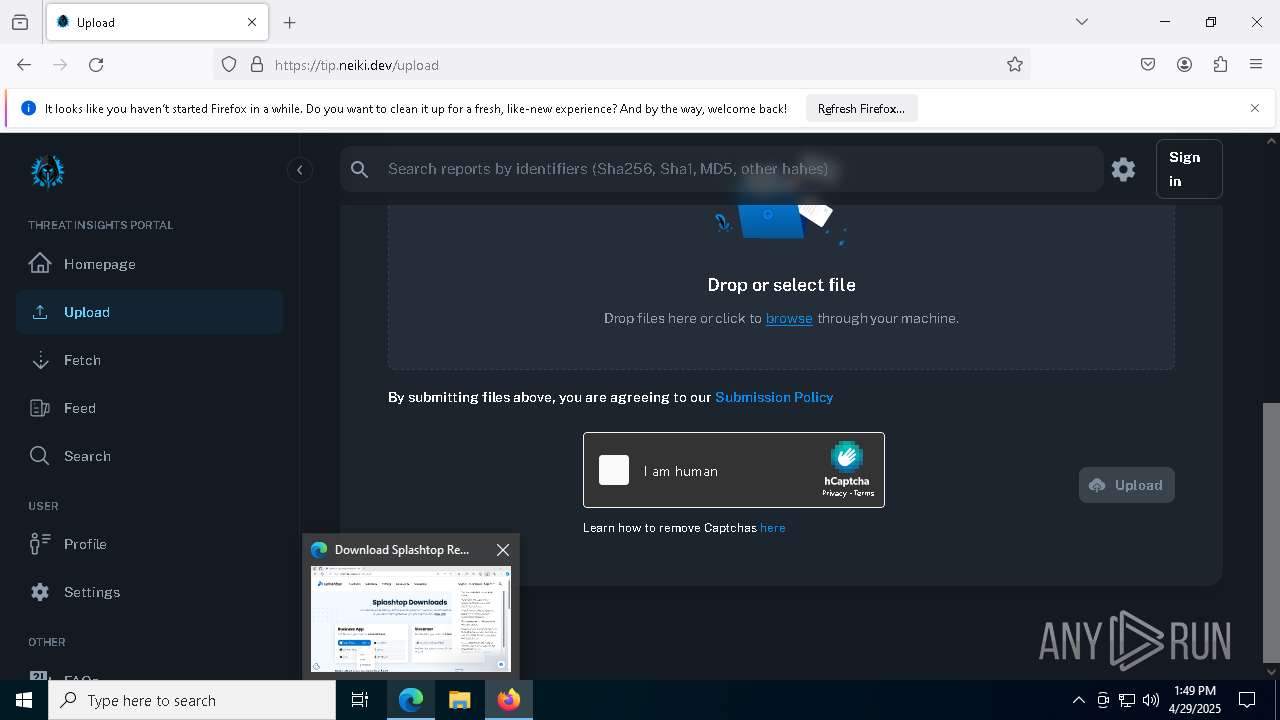1280x720 pixels.
Task: Open the Firefox application menu
Action: coord(1256,64)
